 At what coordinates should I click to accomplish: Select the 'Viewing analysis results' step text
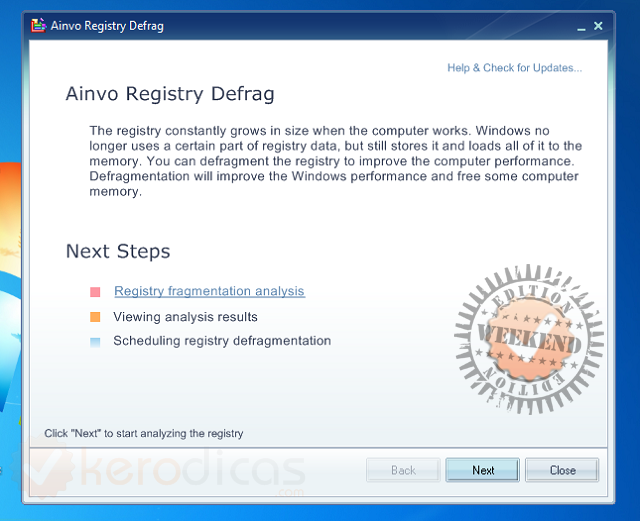(x=185, y=317)
